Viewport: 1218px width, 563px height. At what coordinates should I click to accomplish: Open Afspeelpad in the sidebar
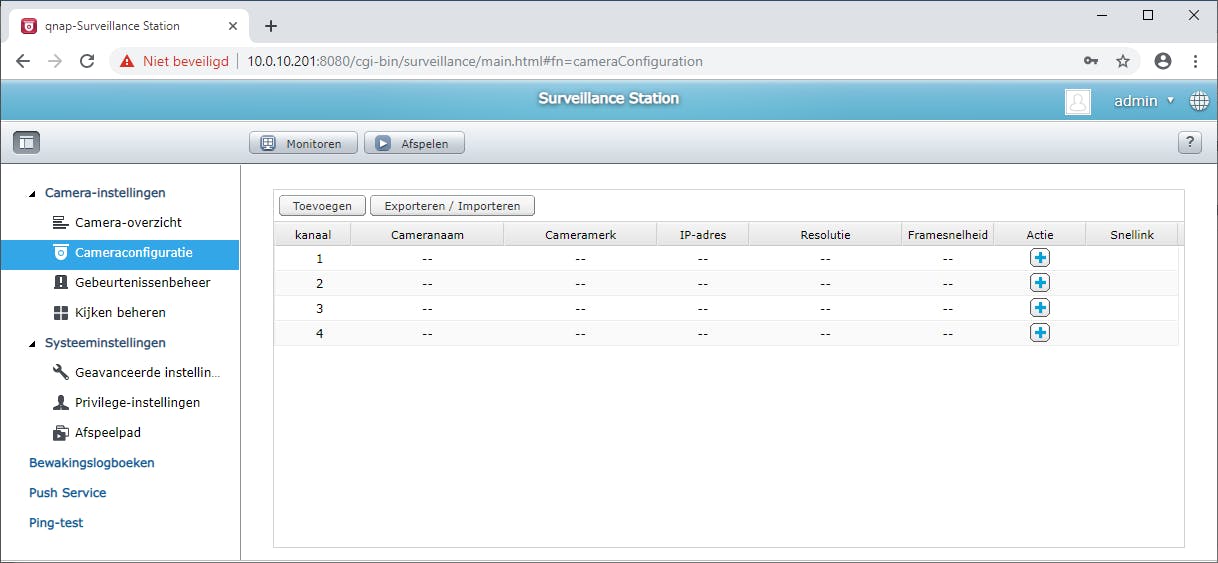pos(120,433)
